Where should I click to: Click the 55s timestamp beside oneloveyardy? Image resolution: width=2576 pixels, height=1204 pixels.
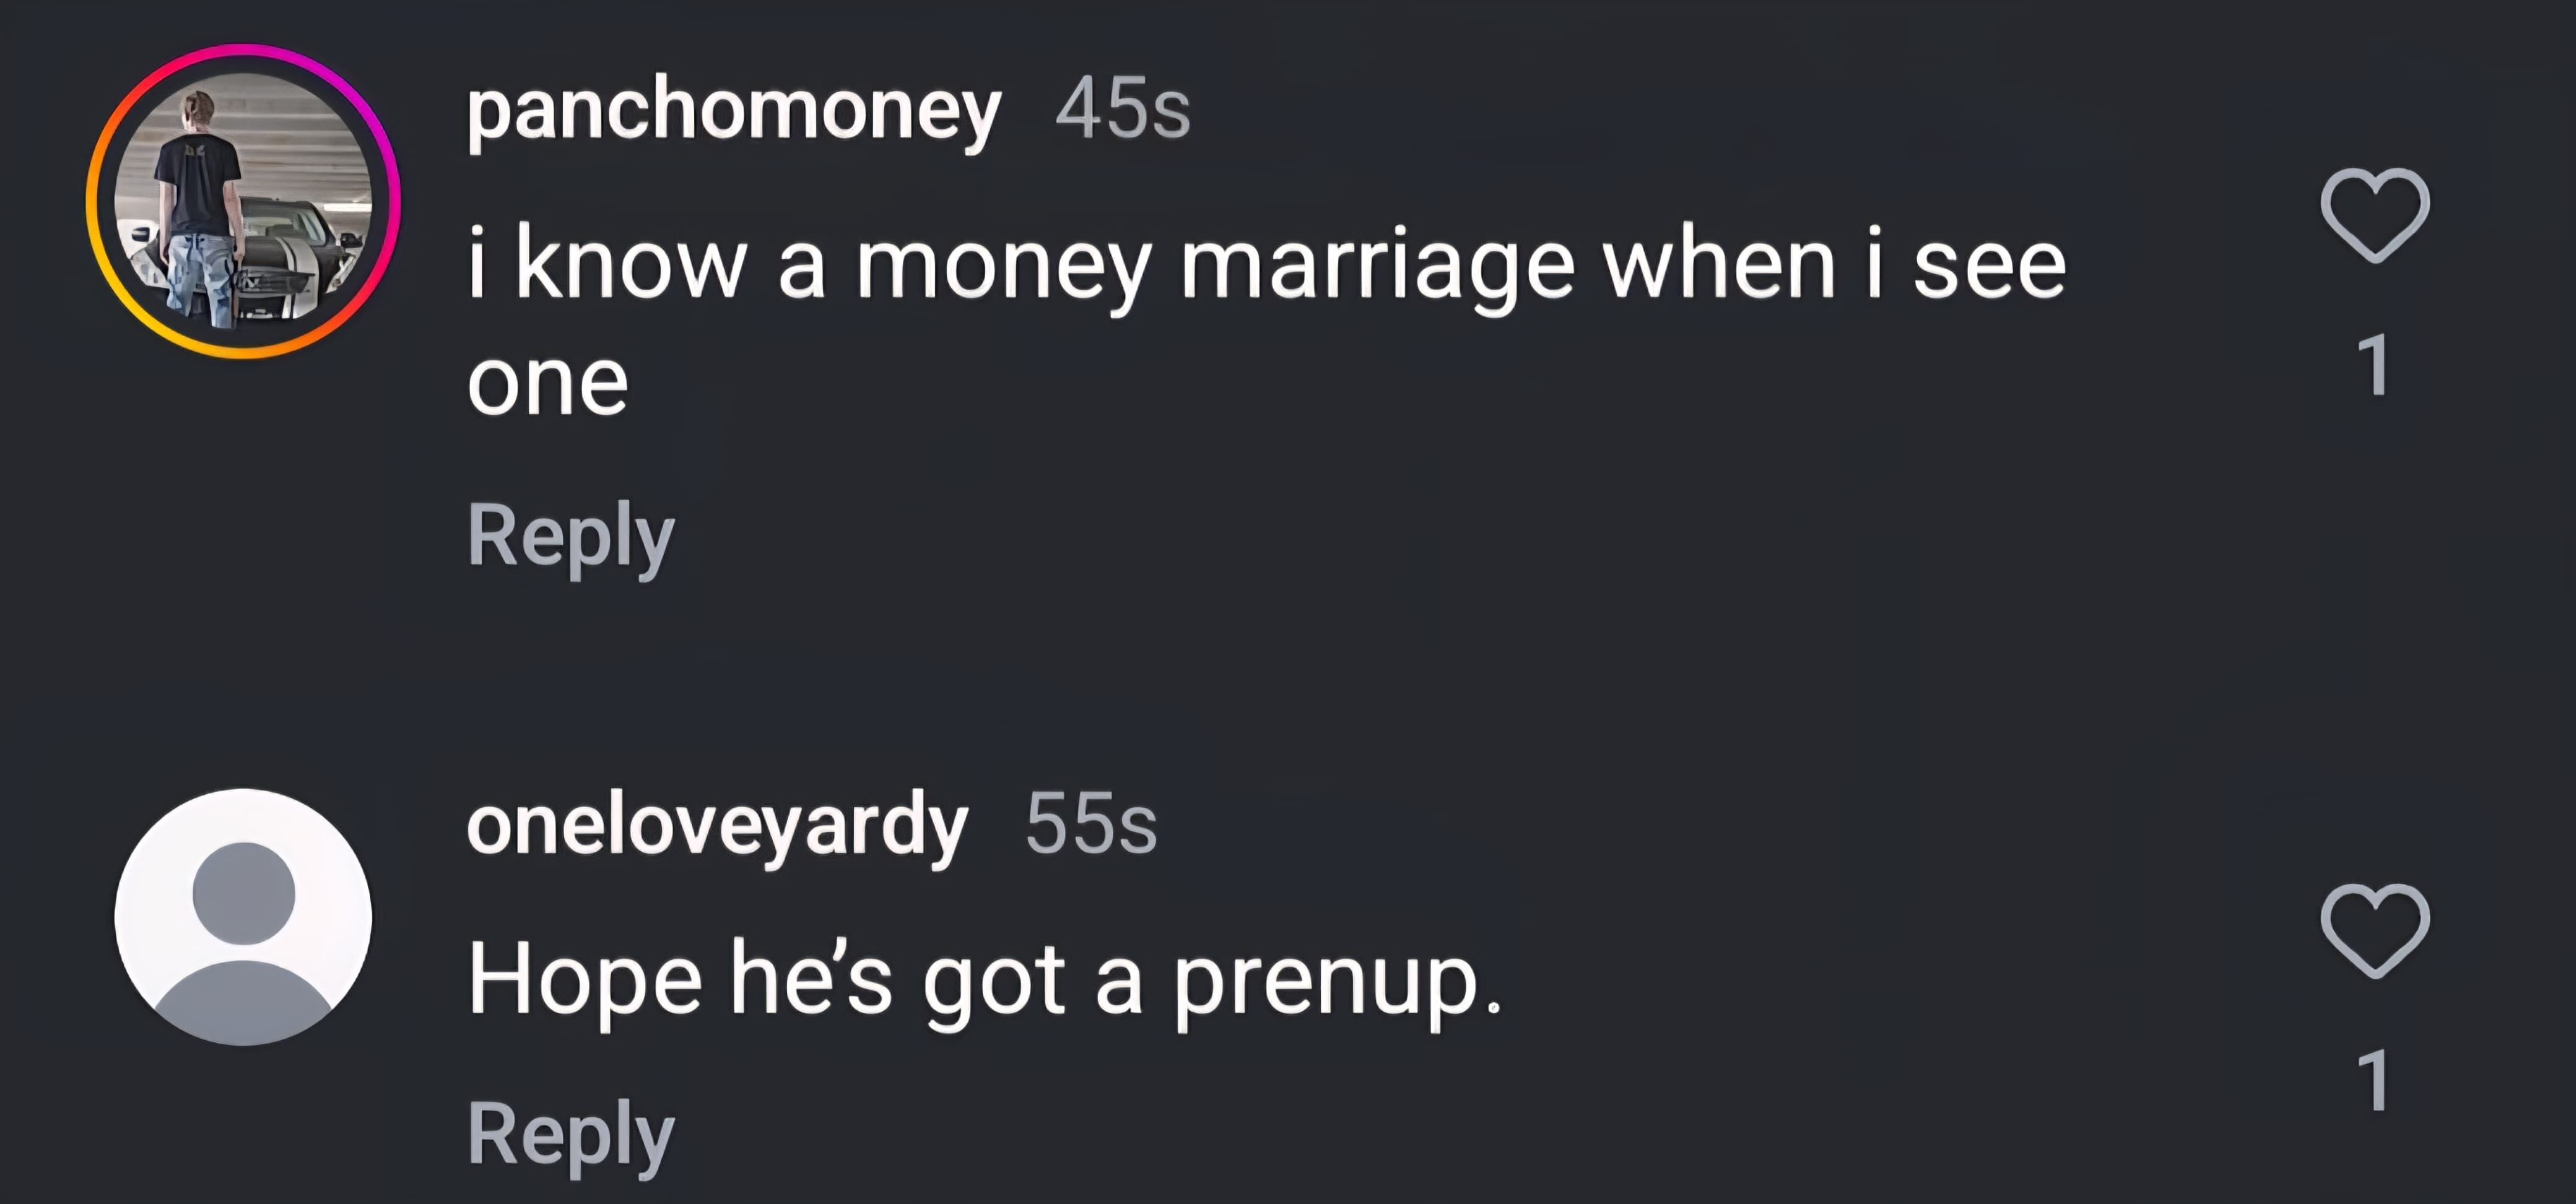pyautogui.click(x=1091, y=824)
